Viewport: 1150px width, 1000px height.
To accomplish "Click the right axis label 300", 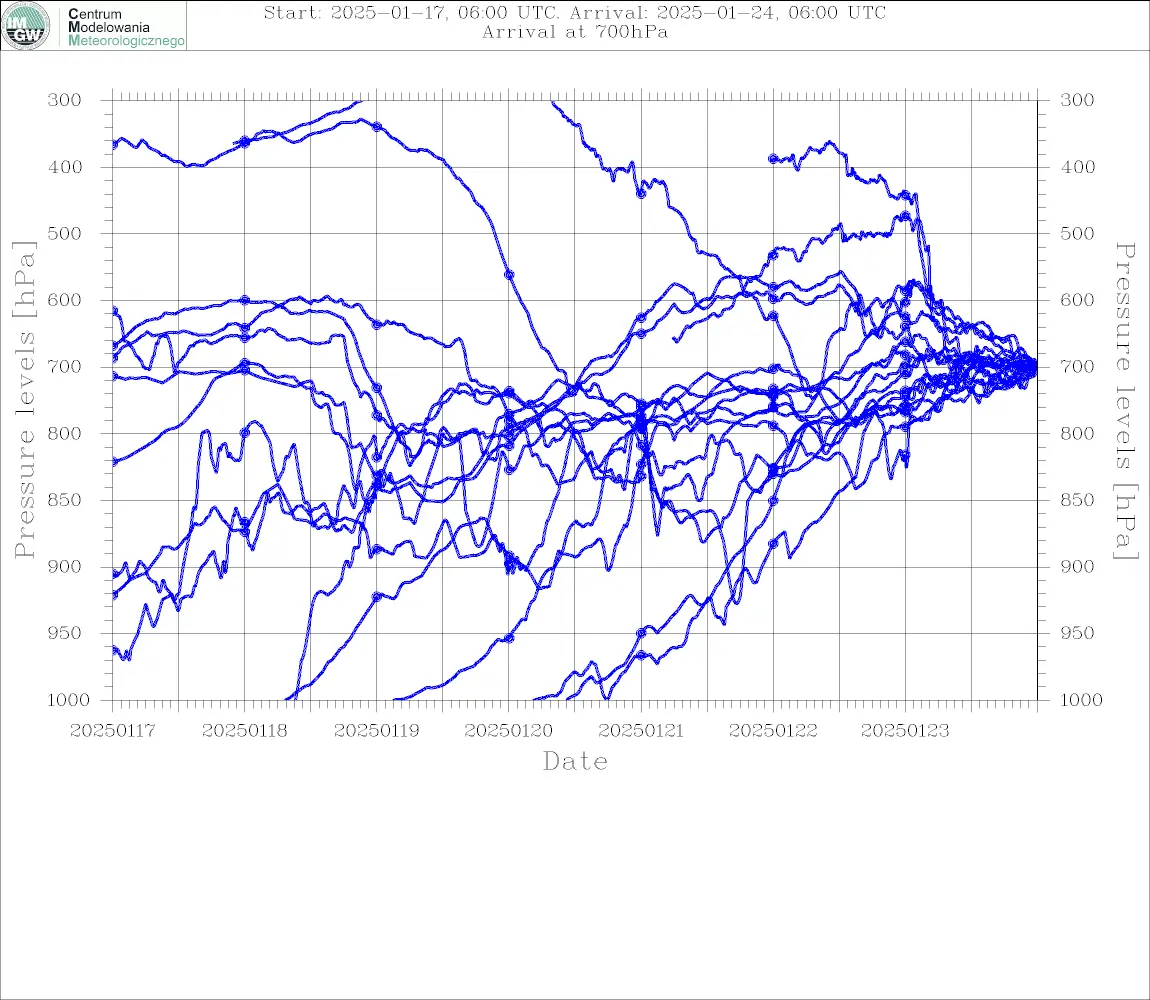I will click(x=1077, y=100).
